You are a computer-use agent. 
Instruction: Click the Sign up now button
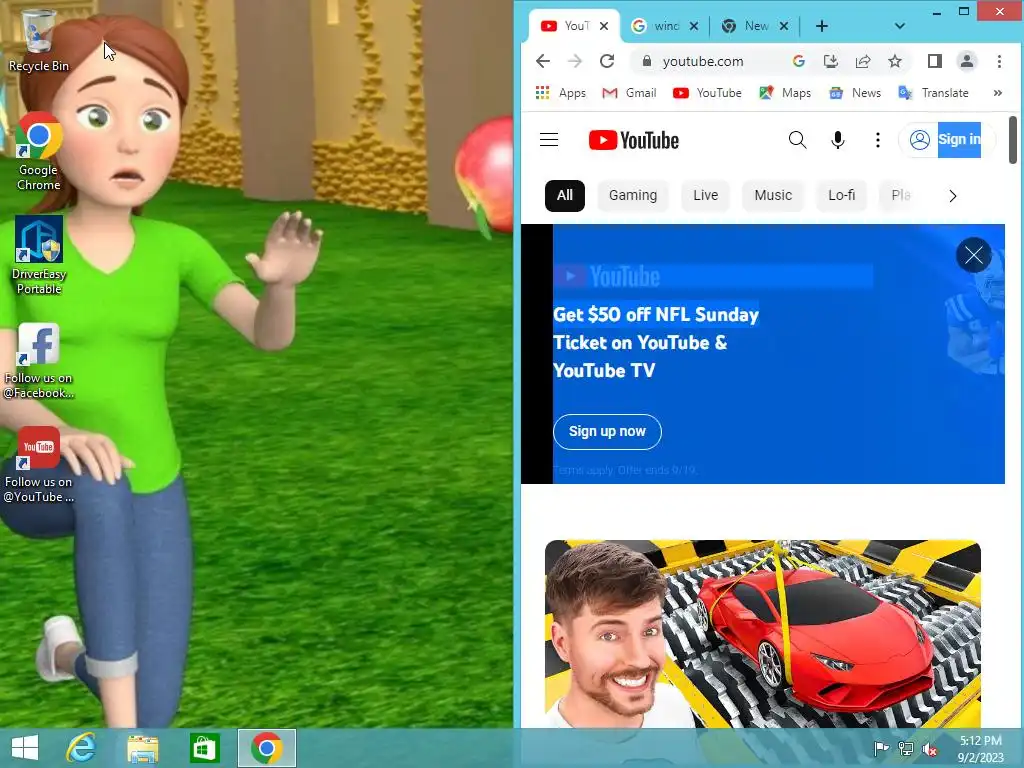pos(607,432)
